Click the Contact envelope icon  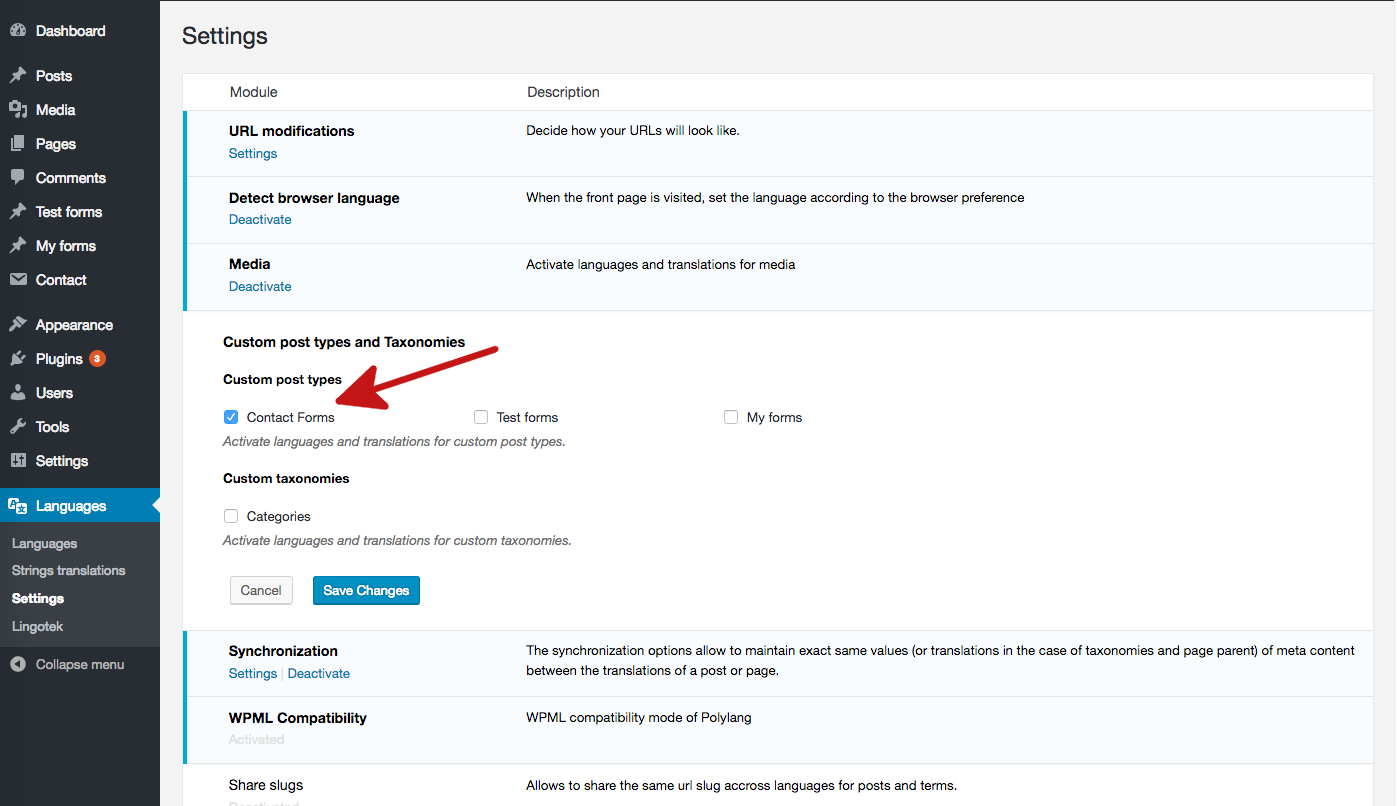coord(18,280)
